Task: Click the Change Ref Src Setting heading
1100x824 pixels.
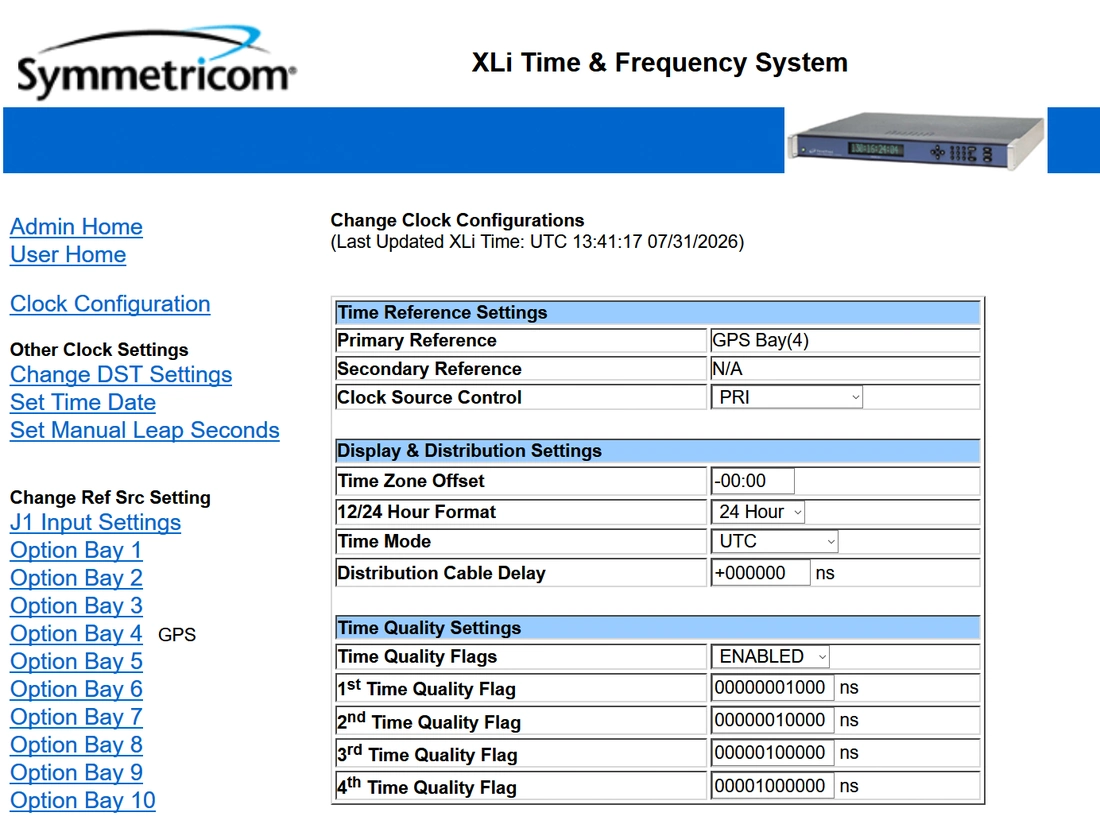Action: (x=110, y=497)
